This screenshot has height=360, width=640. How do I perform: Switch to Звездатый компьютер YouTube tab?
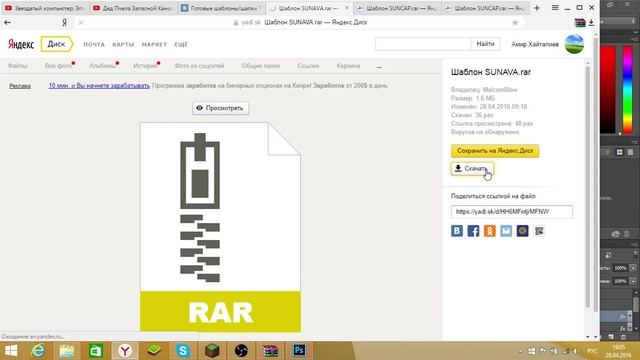pos(45,8)
